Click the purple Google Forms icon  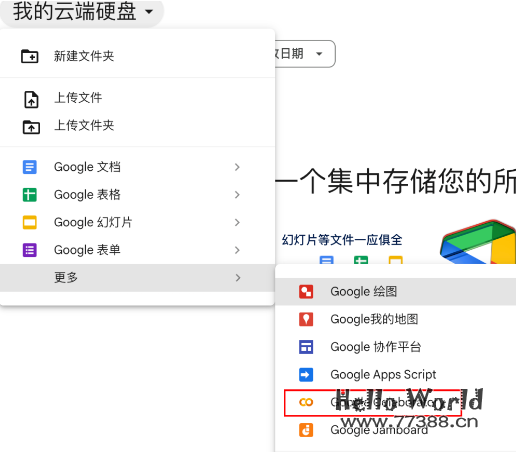[30, 250]
